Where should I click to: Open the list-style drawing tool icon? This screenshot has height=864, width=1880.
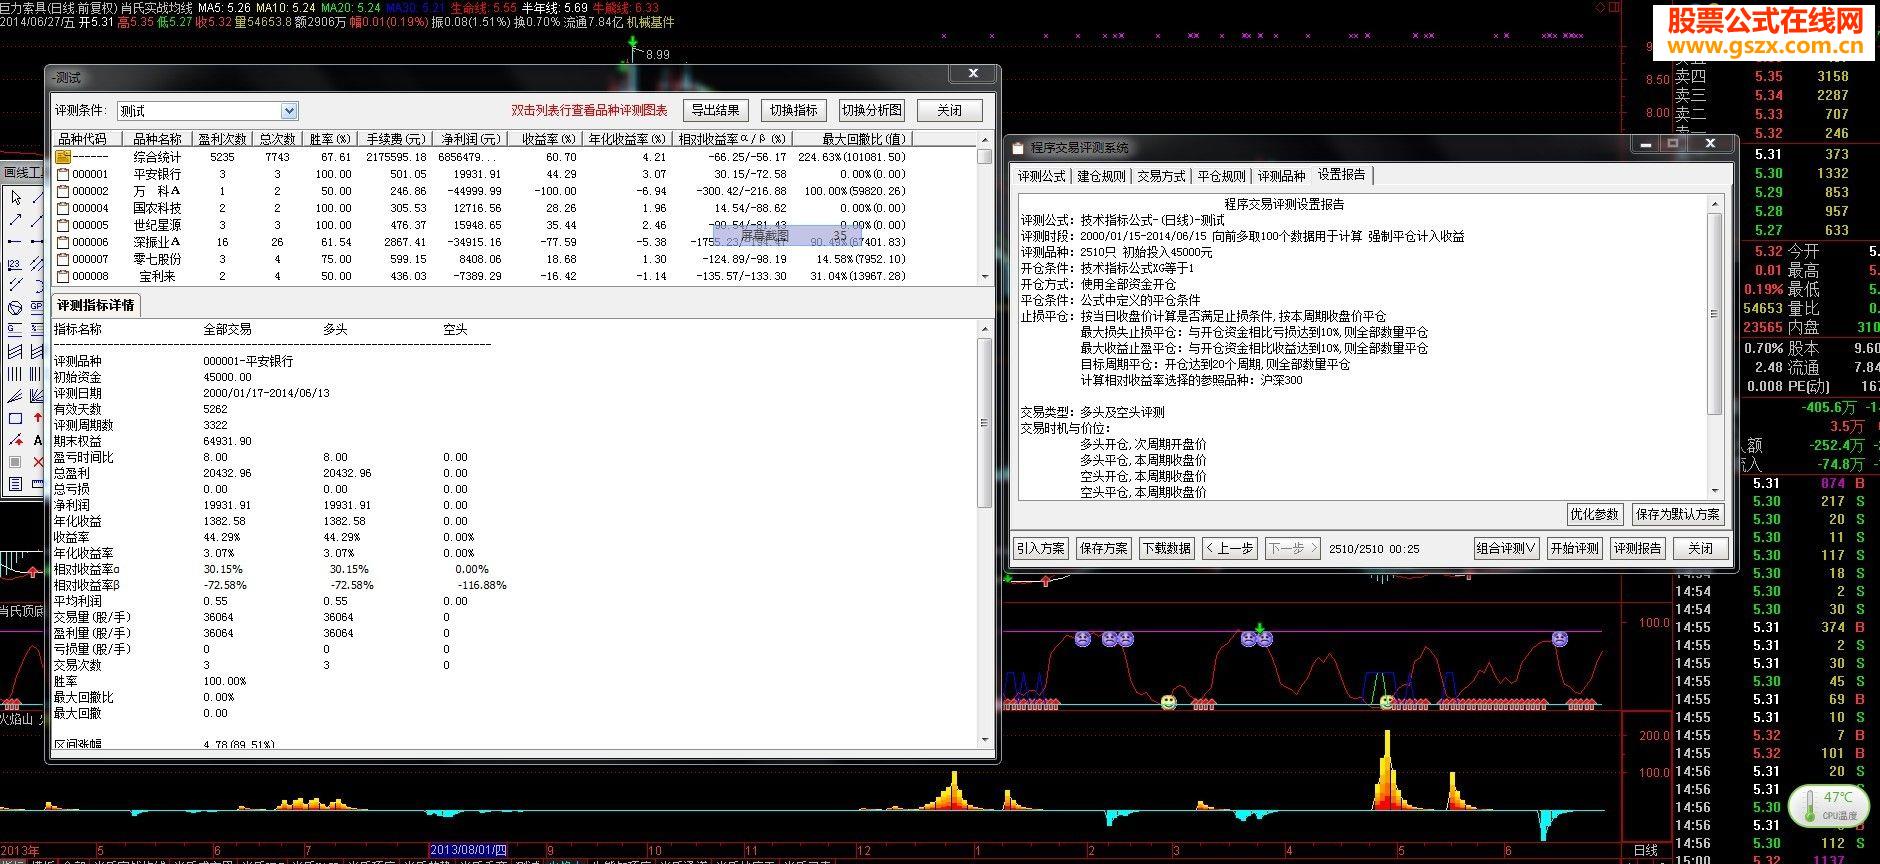(15, 484)
